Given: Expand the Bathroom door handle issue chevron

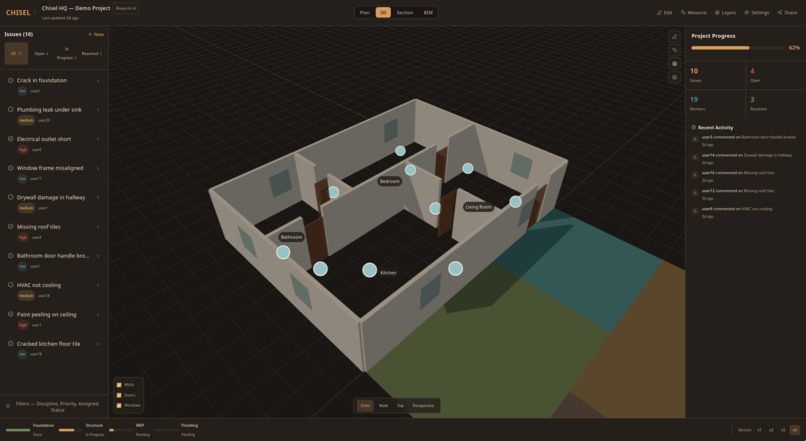Looking at the screenshot, I should click(x=98, y=256).
